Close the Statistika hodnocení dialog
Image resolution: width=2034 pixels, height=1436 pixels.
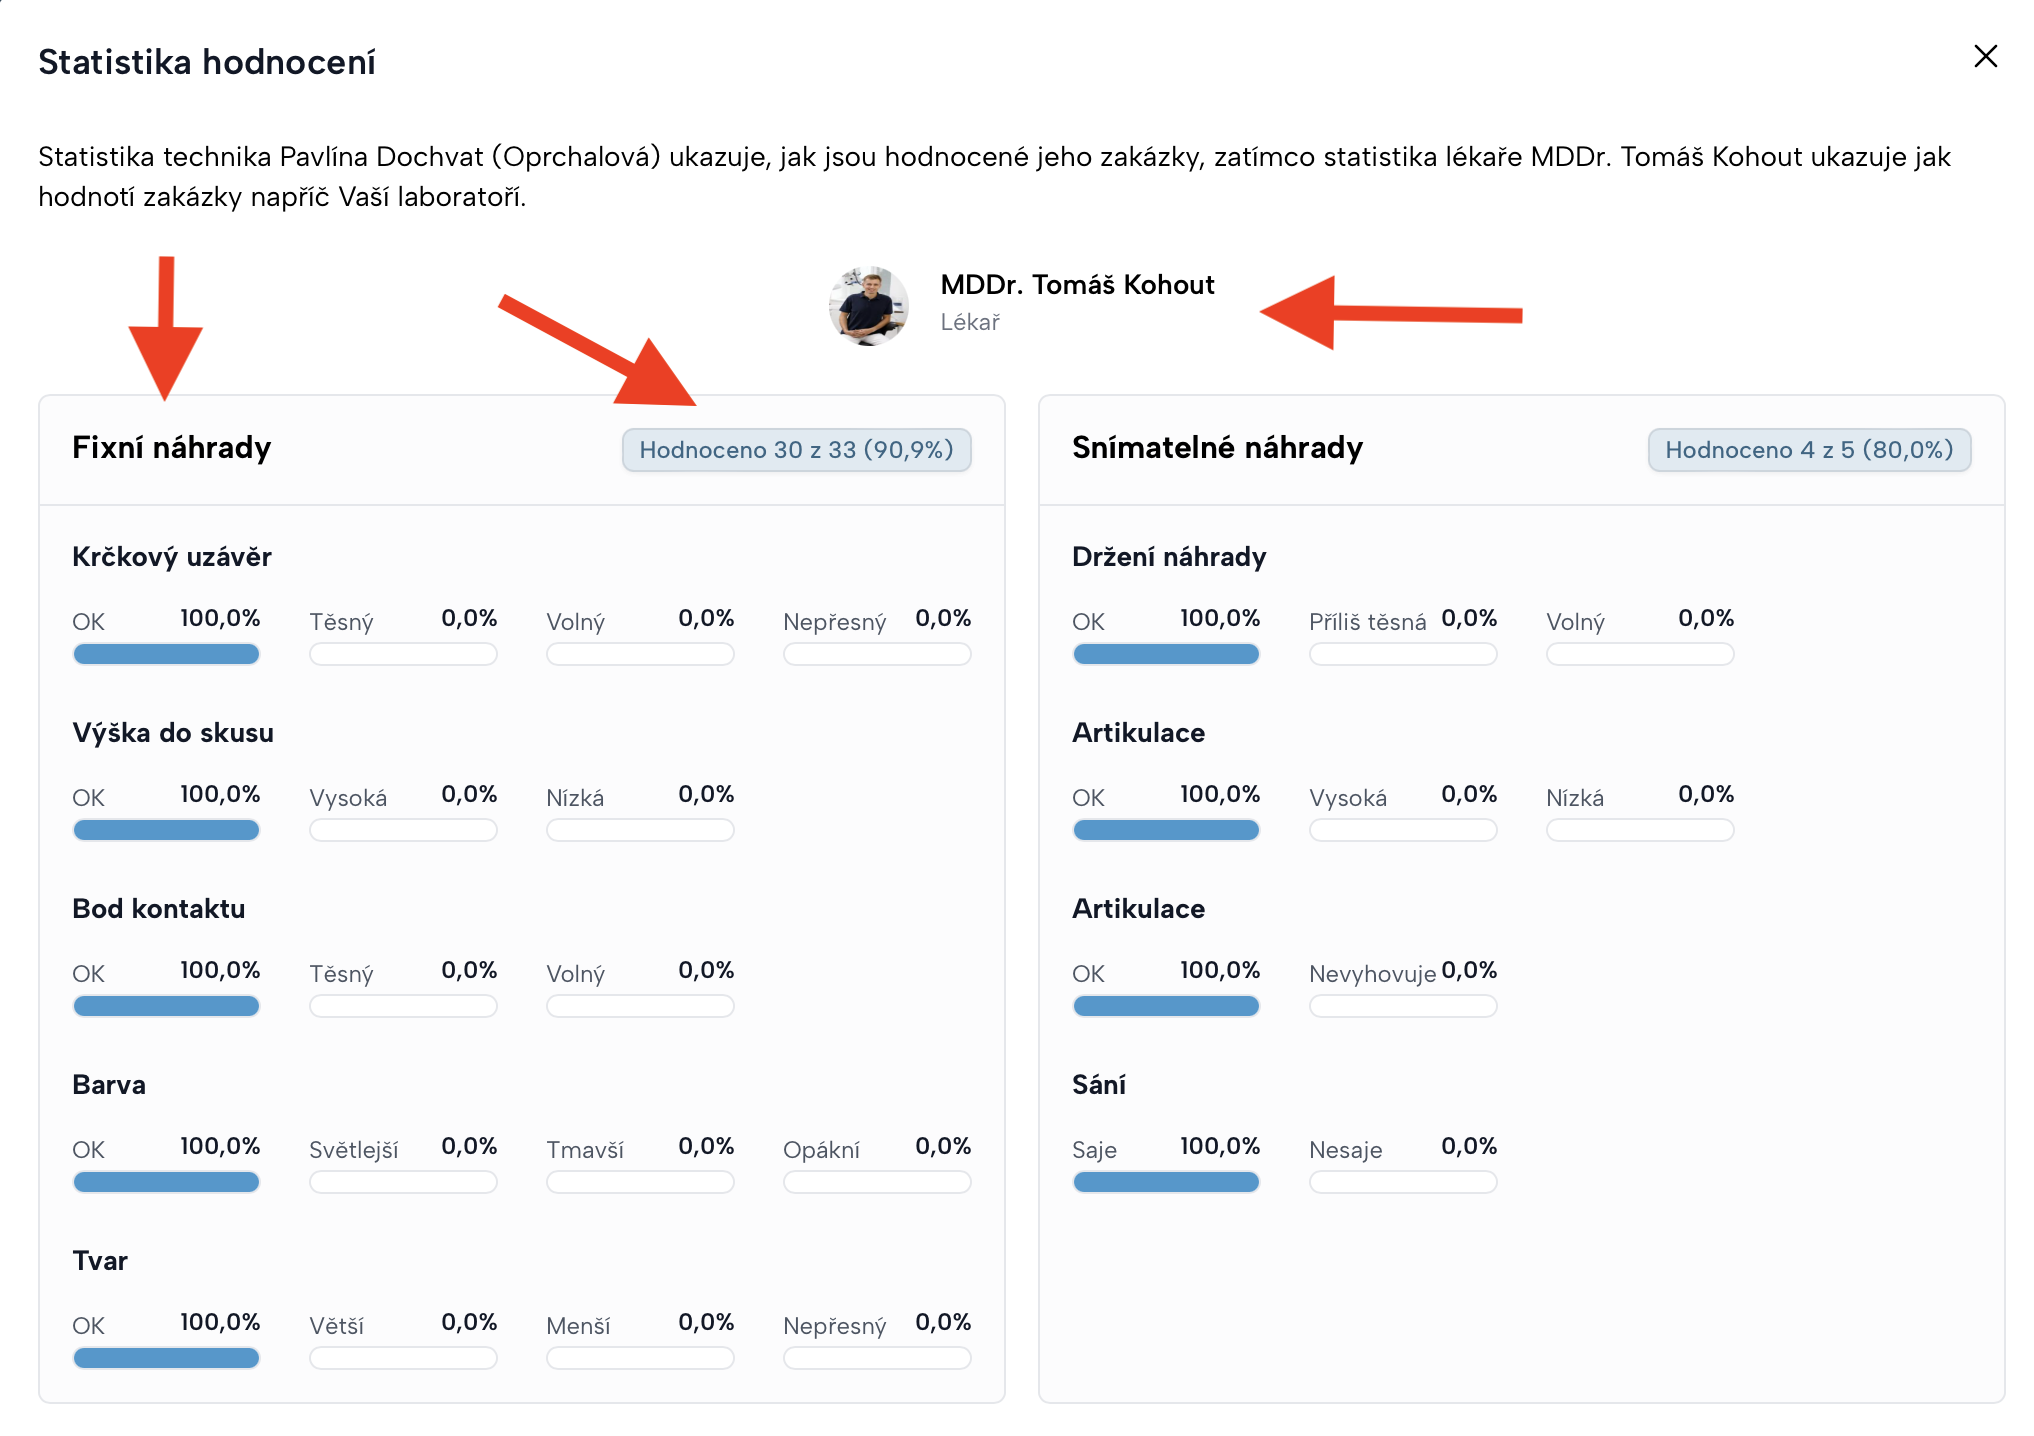click(x=1985, y=57)
